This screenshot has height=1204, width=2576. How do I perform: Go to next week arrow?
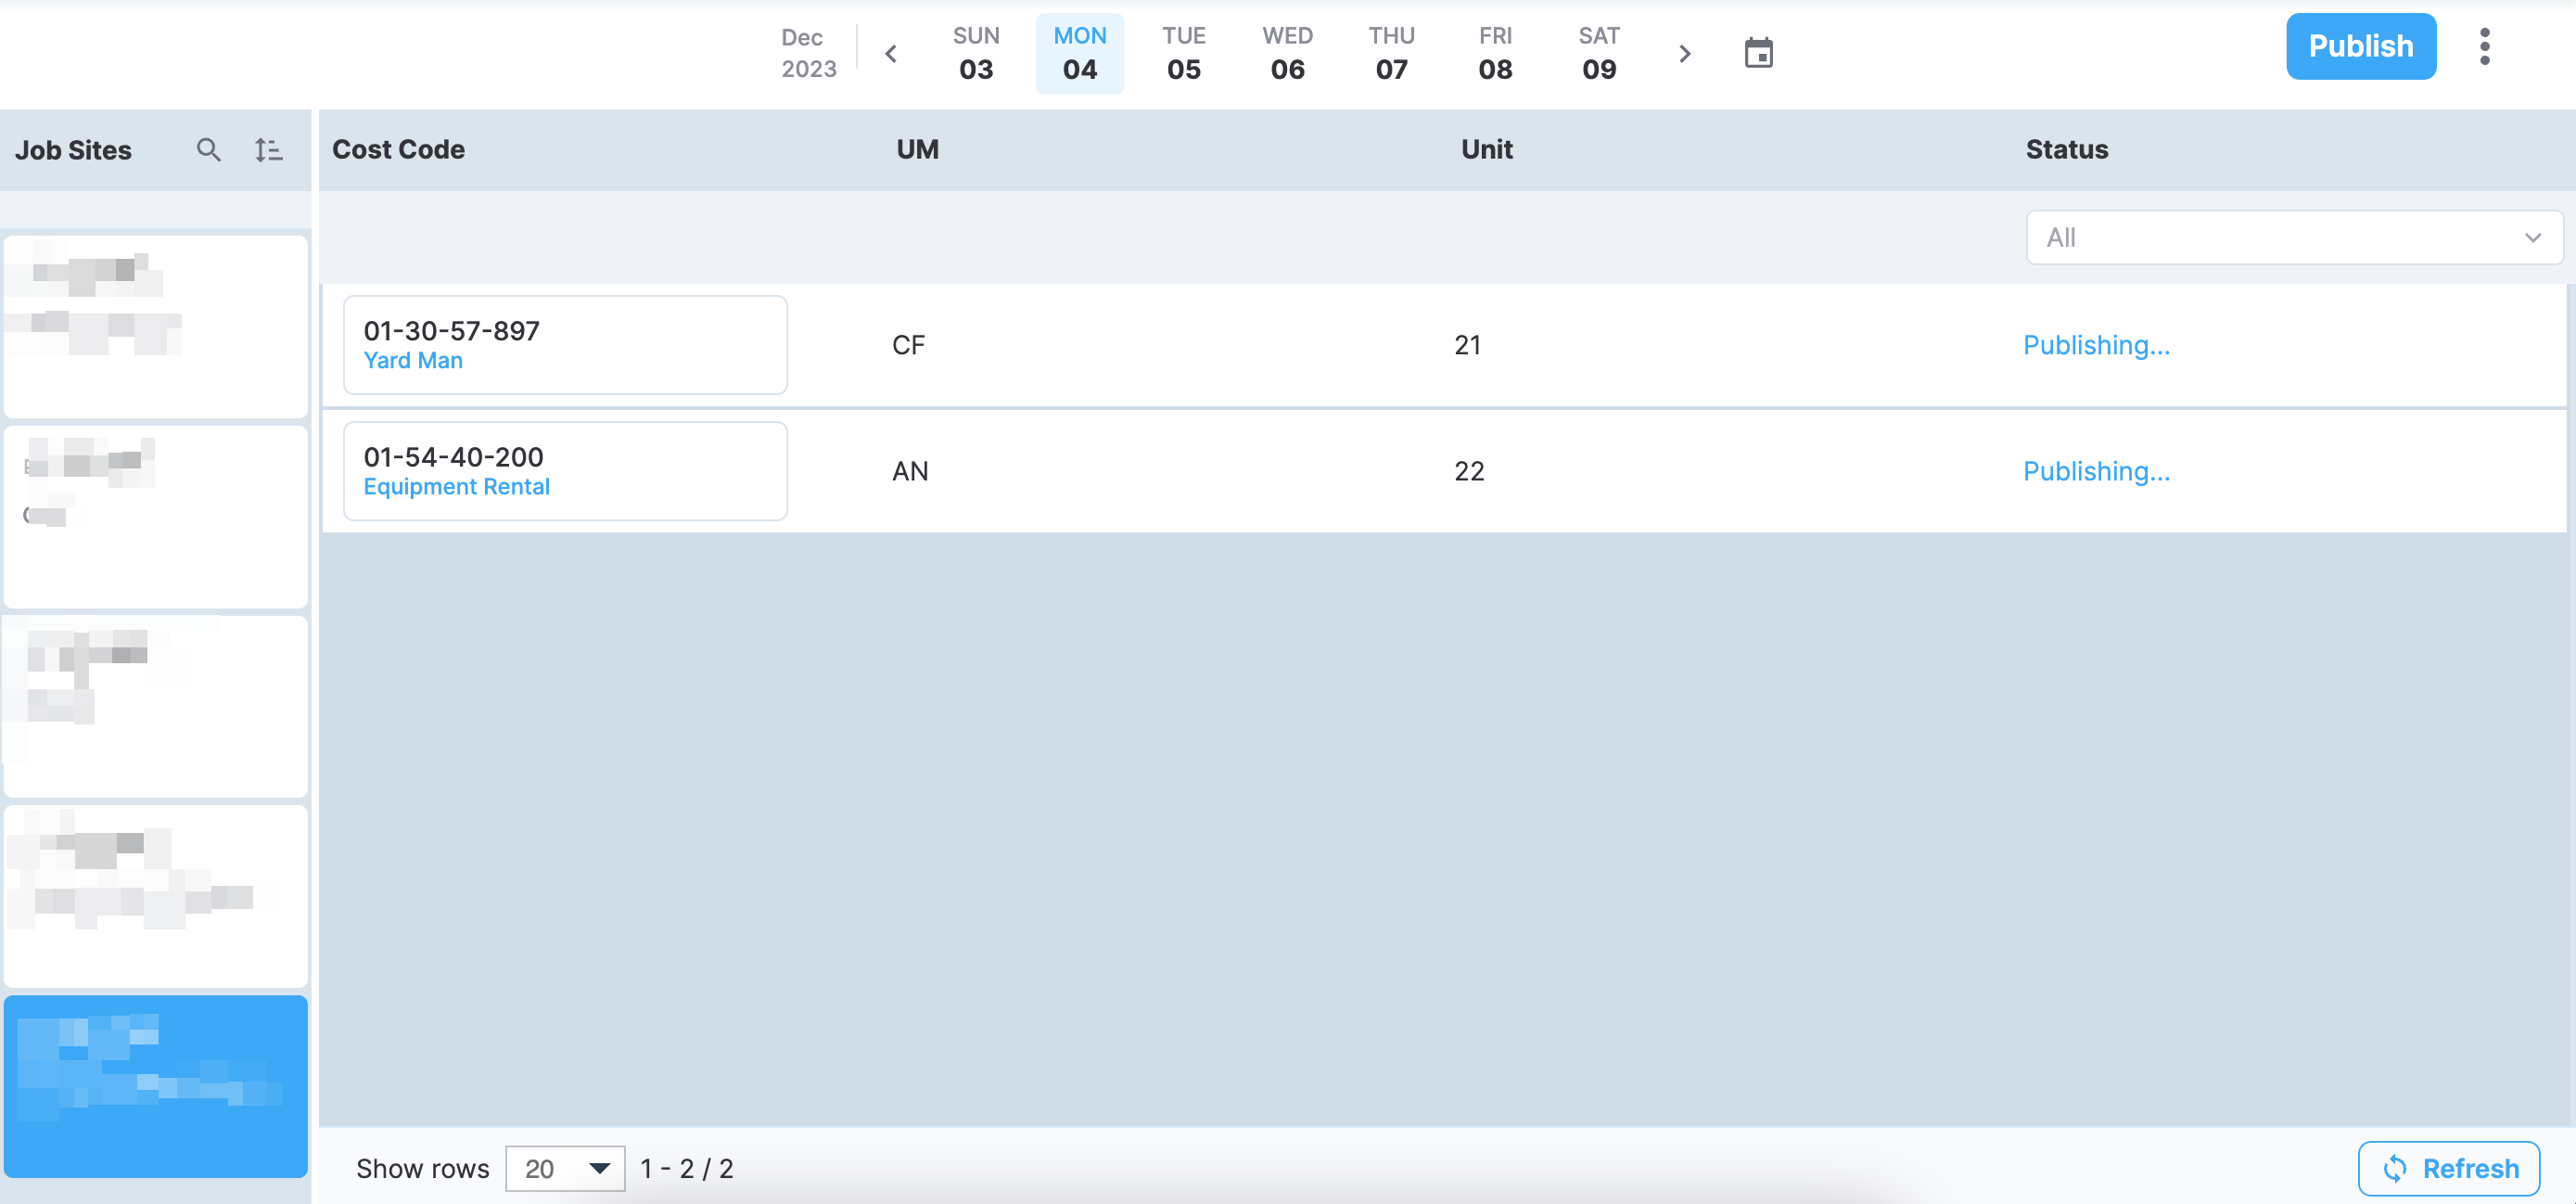tap(1684, 54)
